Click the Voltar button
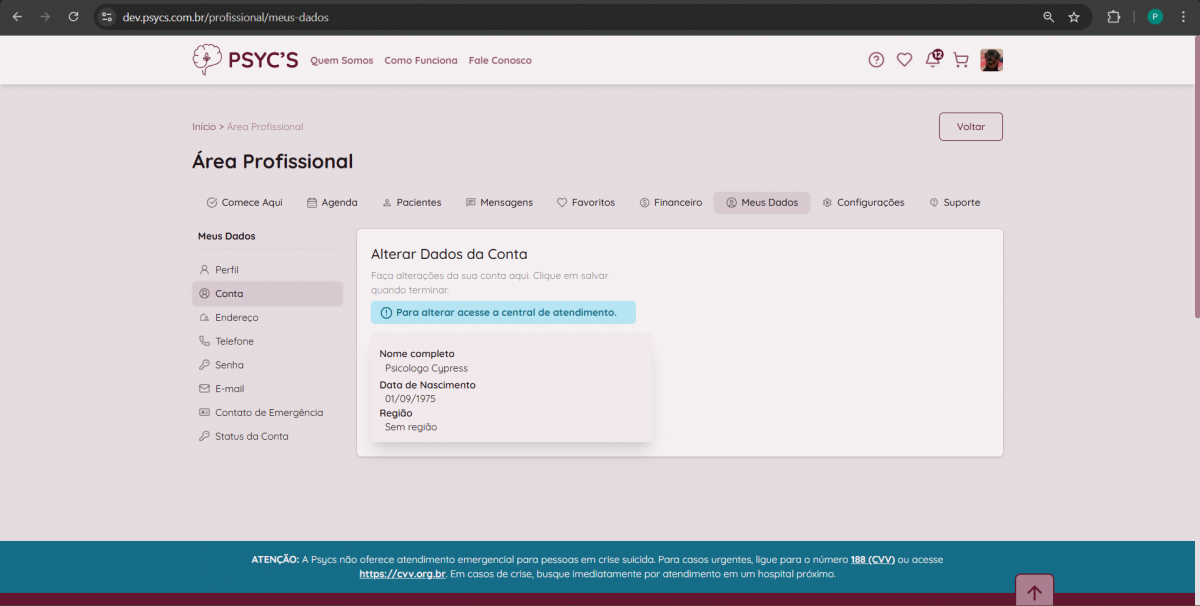Screen dimensions: 1200x606 click(970, 127)
